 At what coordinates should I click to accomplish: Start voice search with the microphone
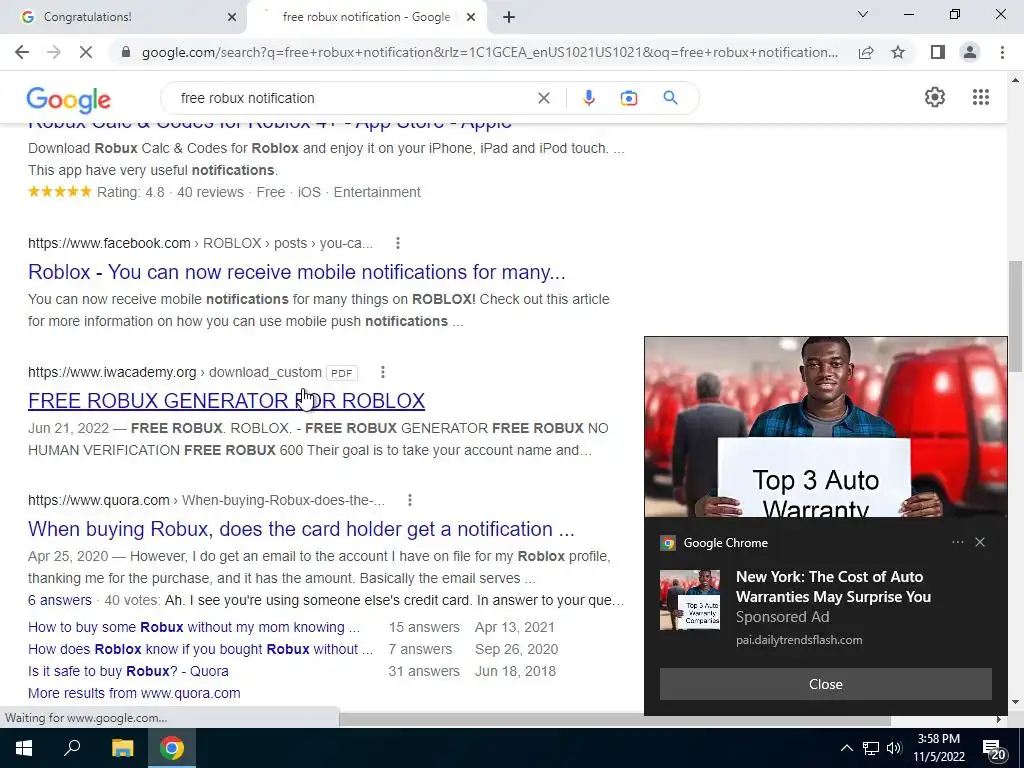[x=588, y=98]
